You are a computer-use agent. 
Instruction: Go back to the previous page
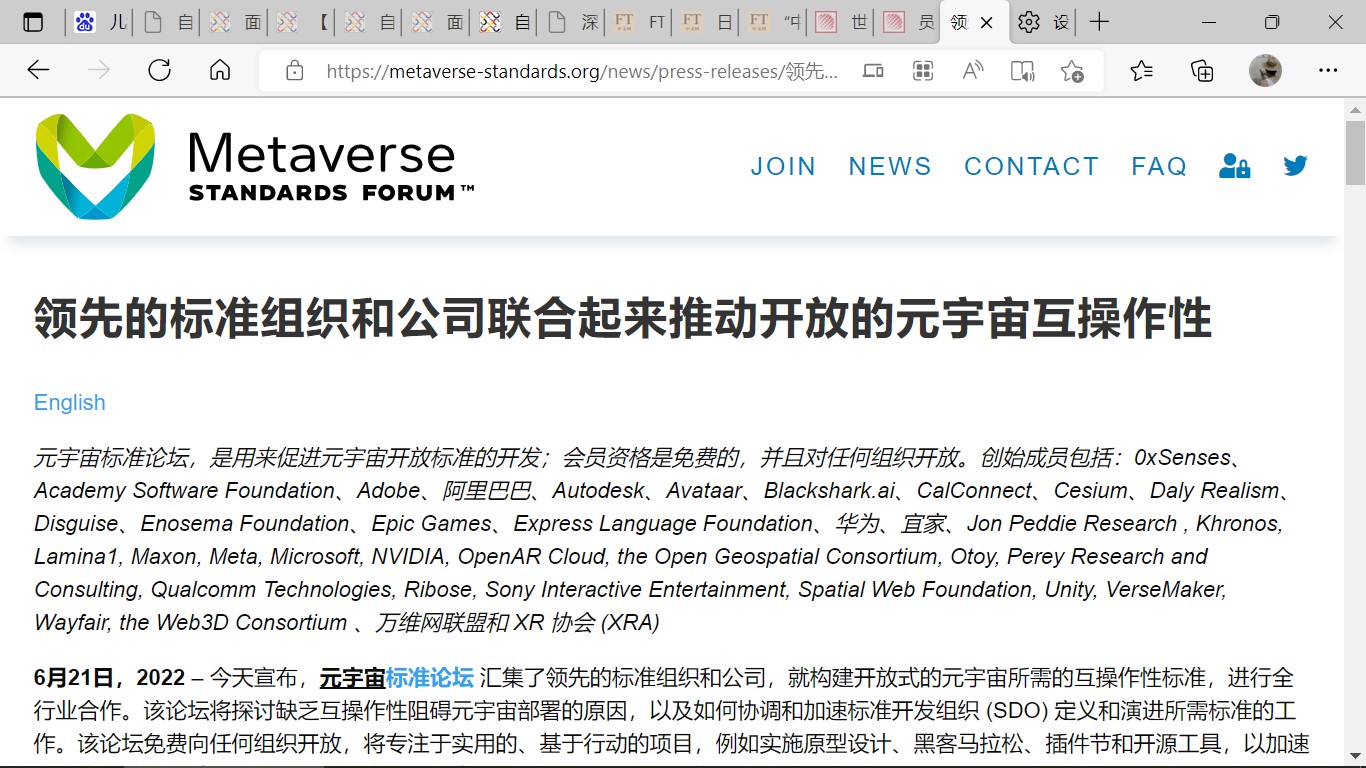point(38,70)
